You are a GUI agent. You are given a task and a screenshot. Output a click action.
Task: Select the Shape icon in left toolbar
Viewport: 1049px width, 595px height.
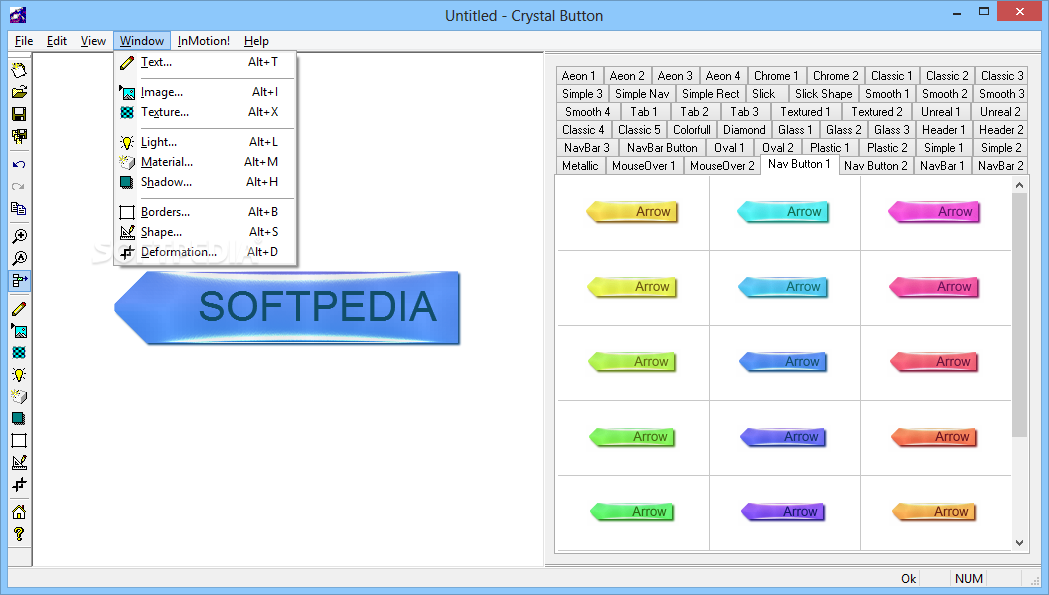tap(19, 462)
